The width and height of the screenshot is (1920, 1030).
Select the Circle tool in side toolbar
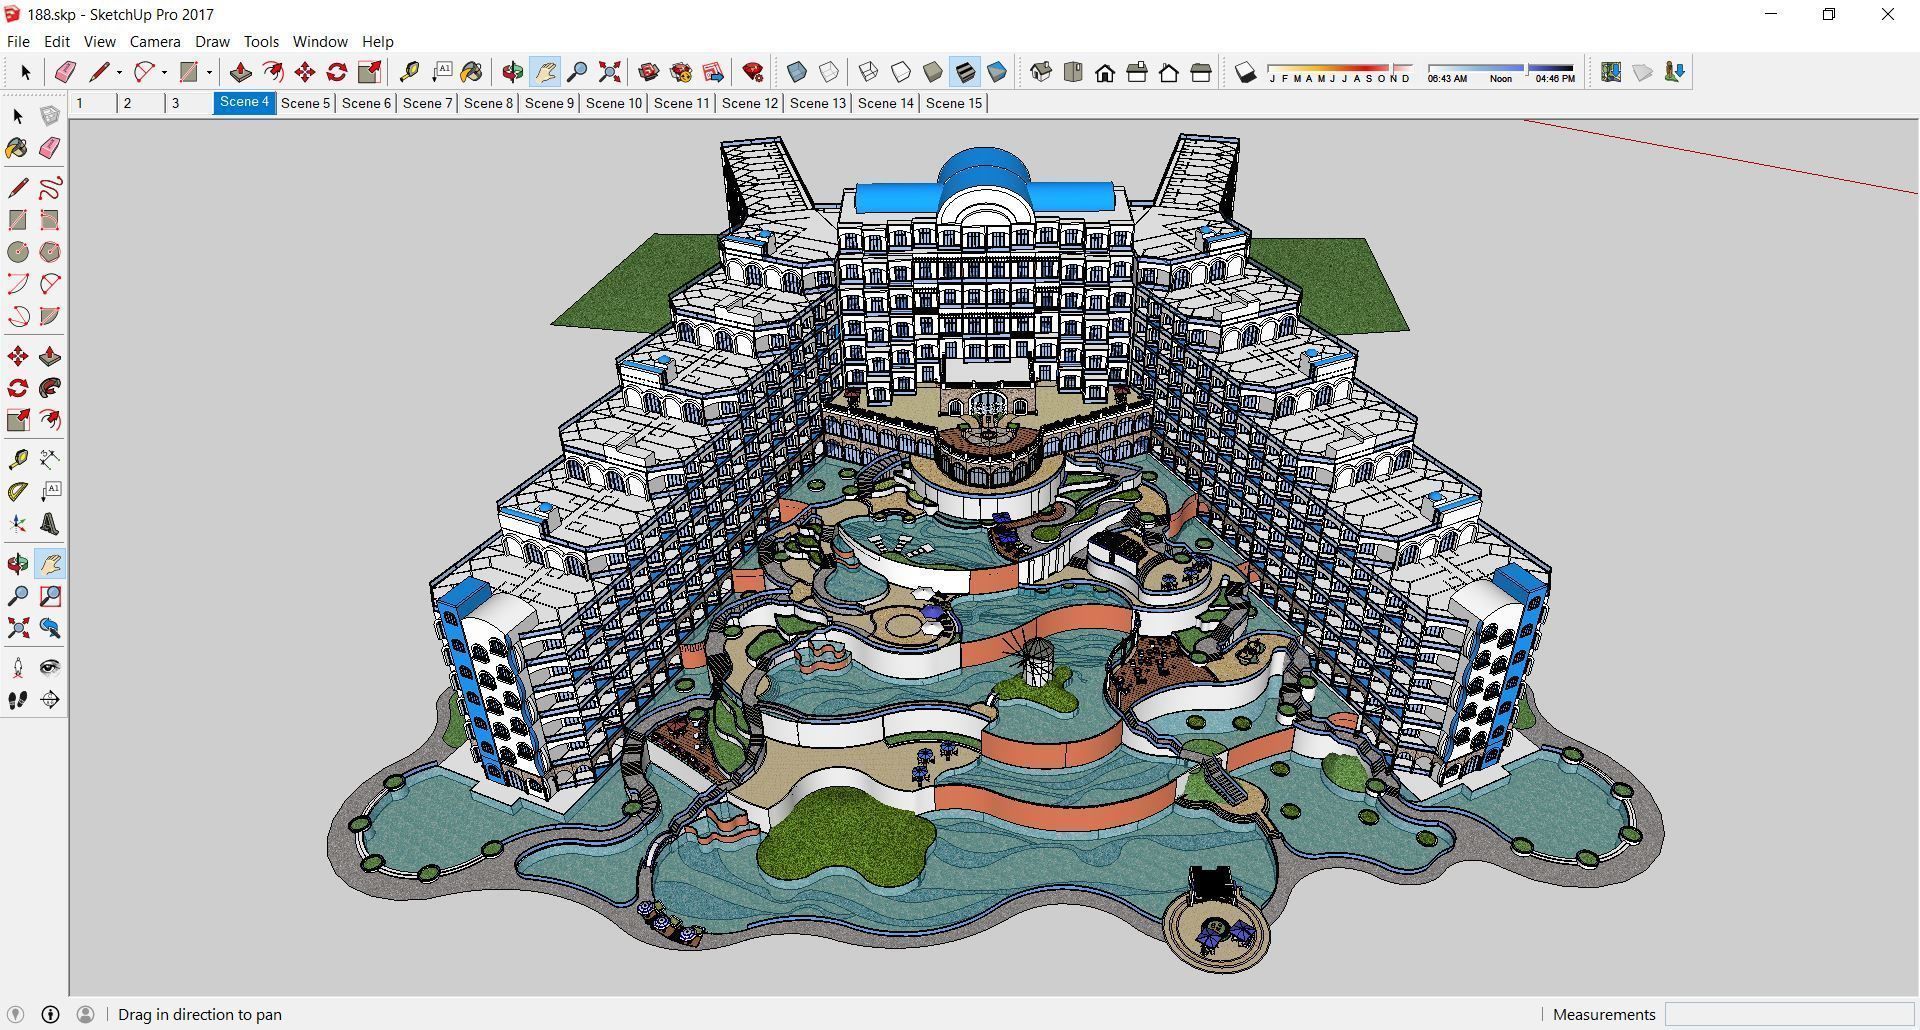[18, 252]
